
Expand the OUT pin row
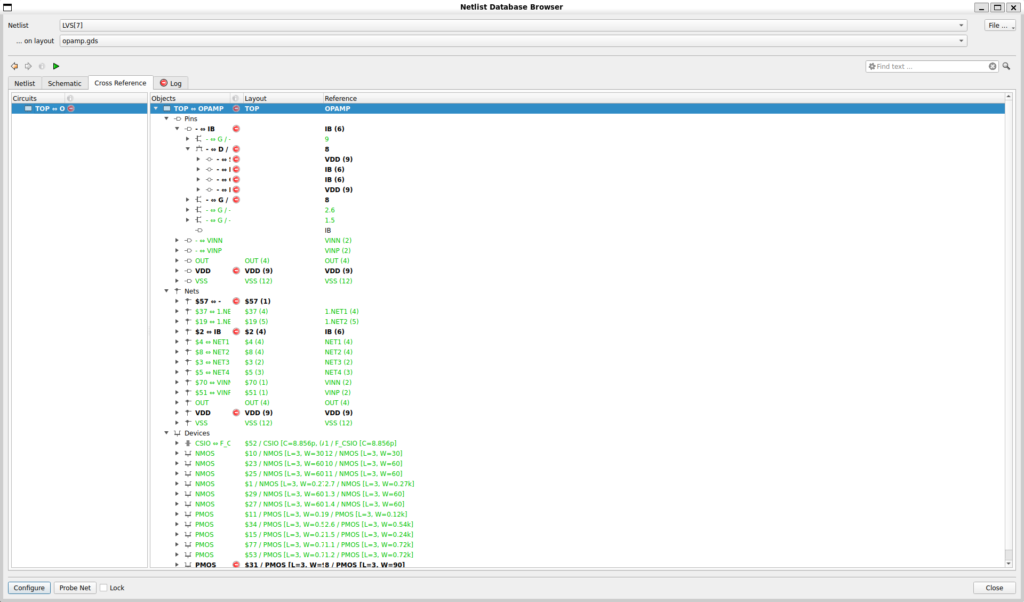coord(178,260)
